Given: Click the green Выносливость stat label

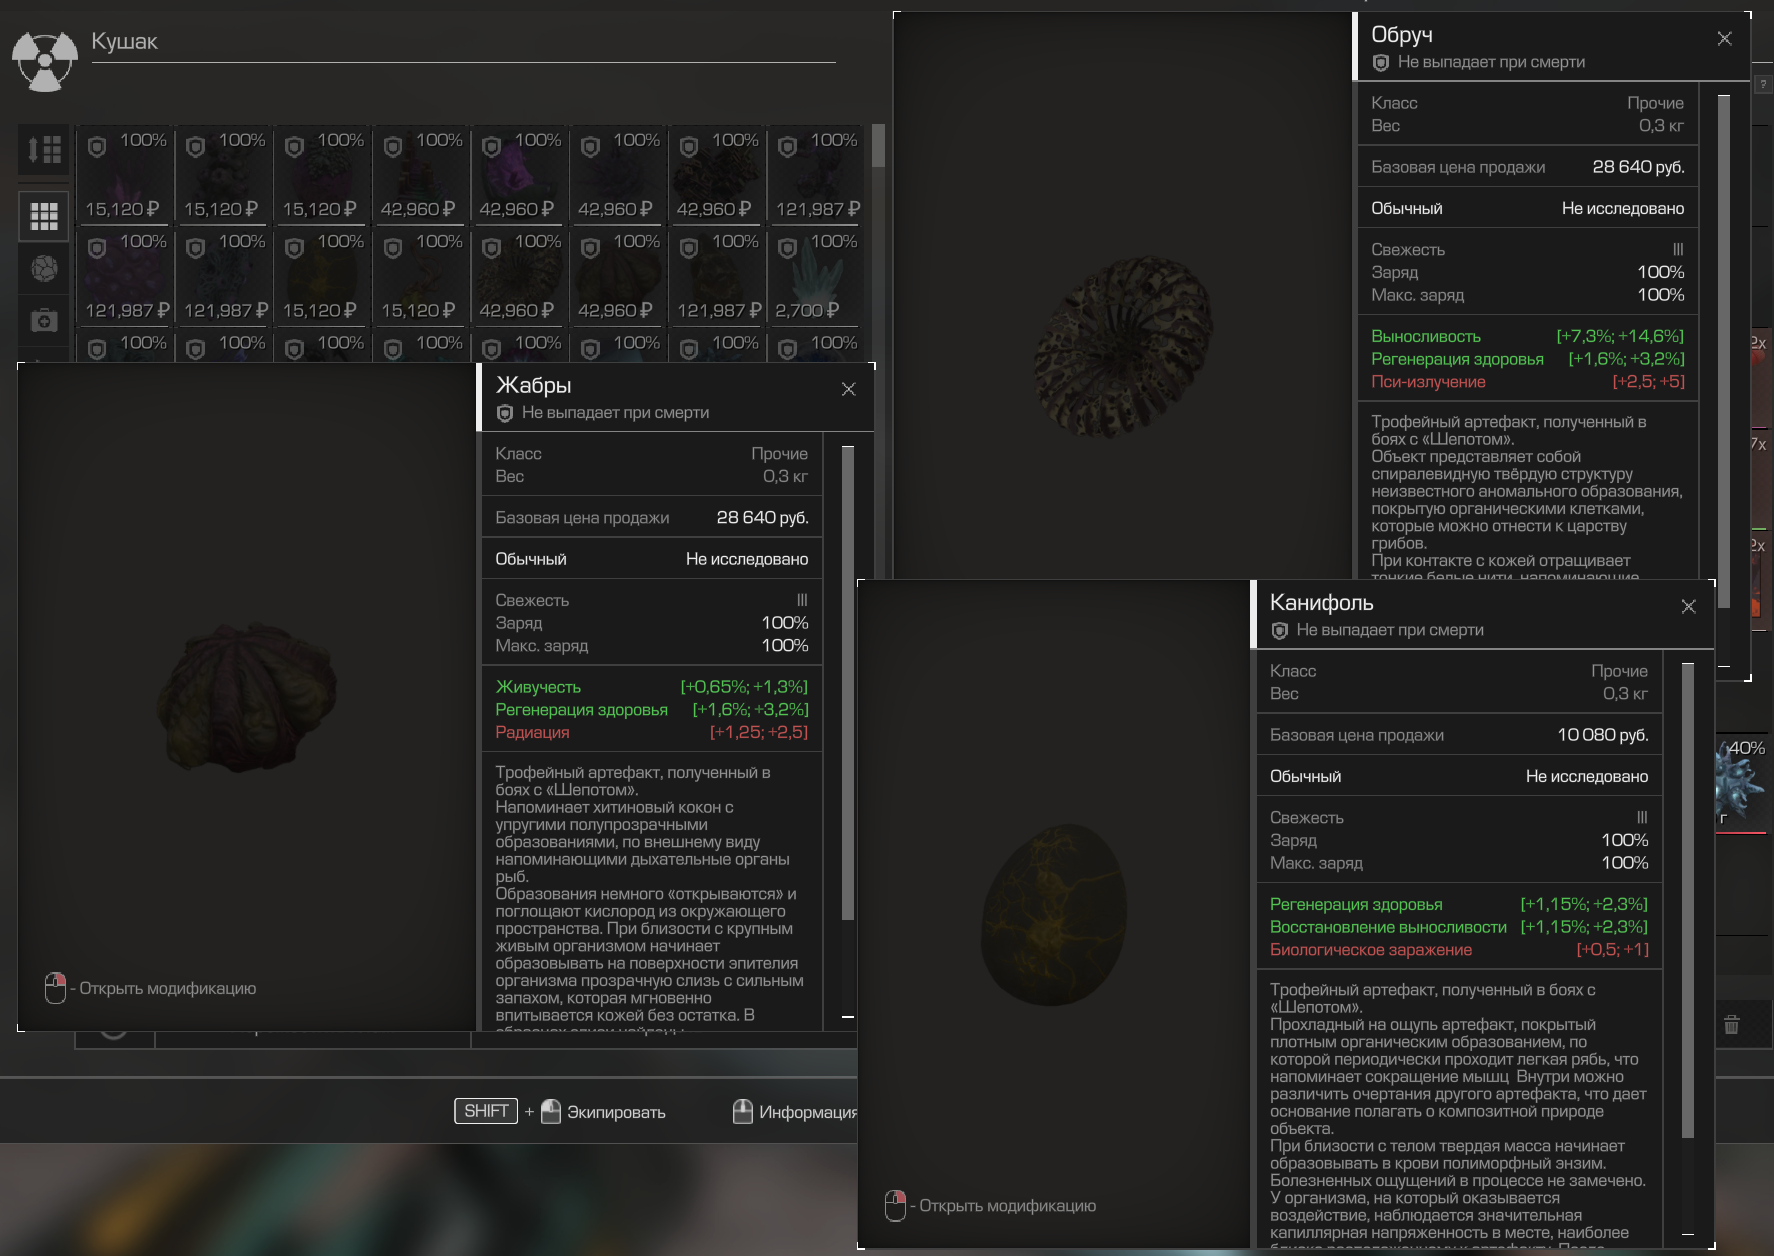Looking at the screenshot, I should coord(1426,336).
